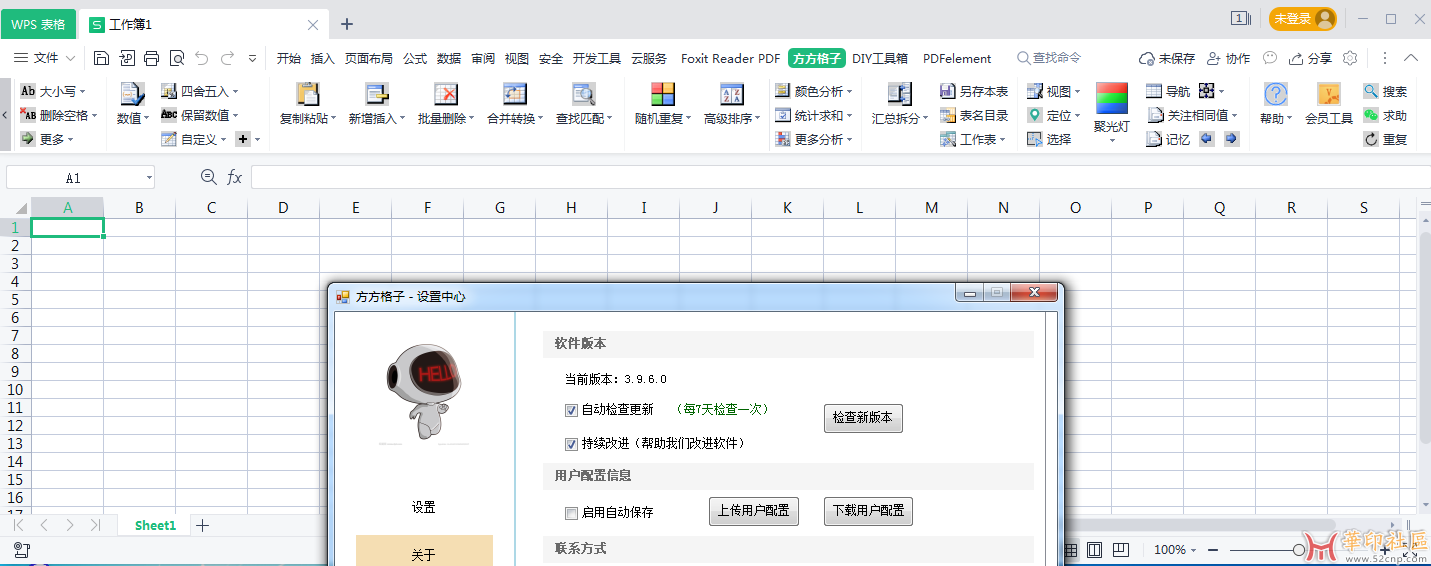Click the 记忆 (memory) icon
The width and height of the screenshot is (1431, 566).
[x=1154, y=139]
